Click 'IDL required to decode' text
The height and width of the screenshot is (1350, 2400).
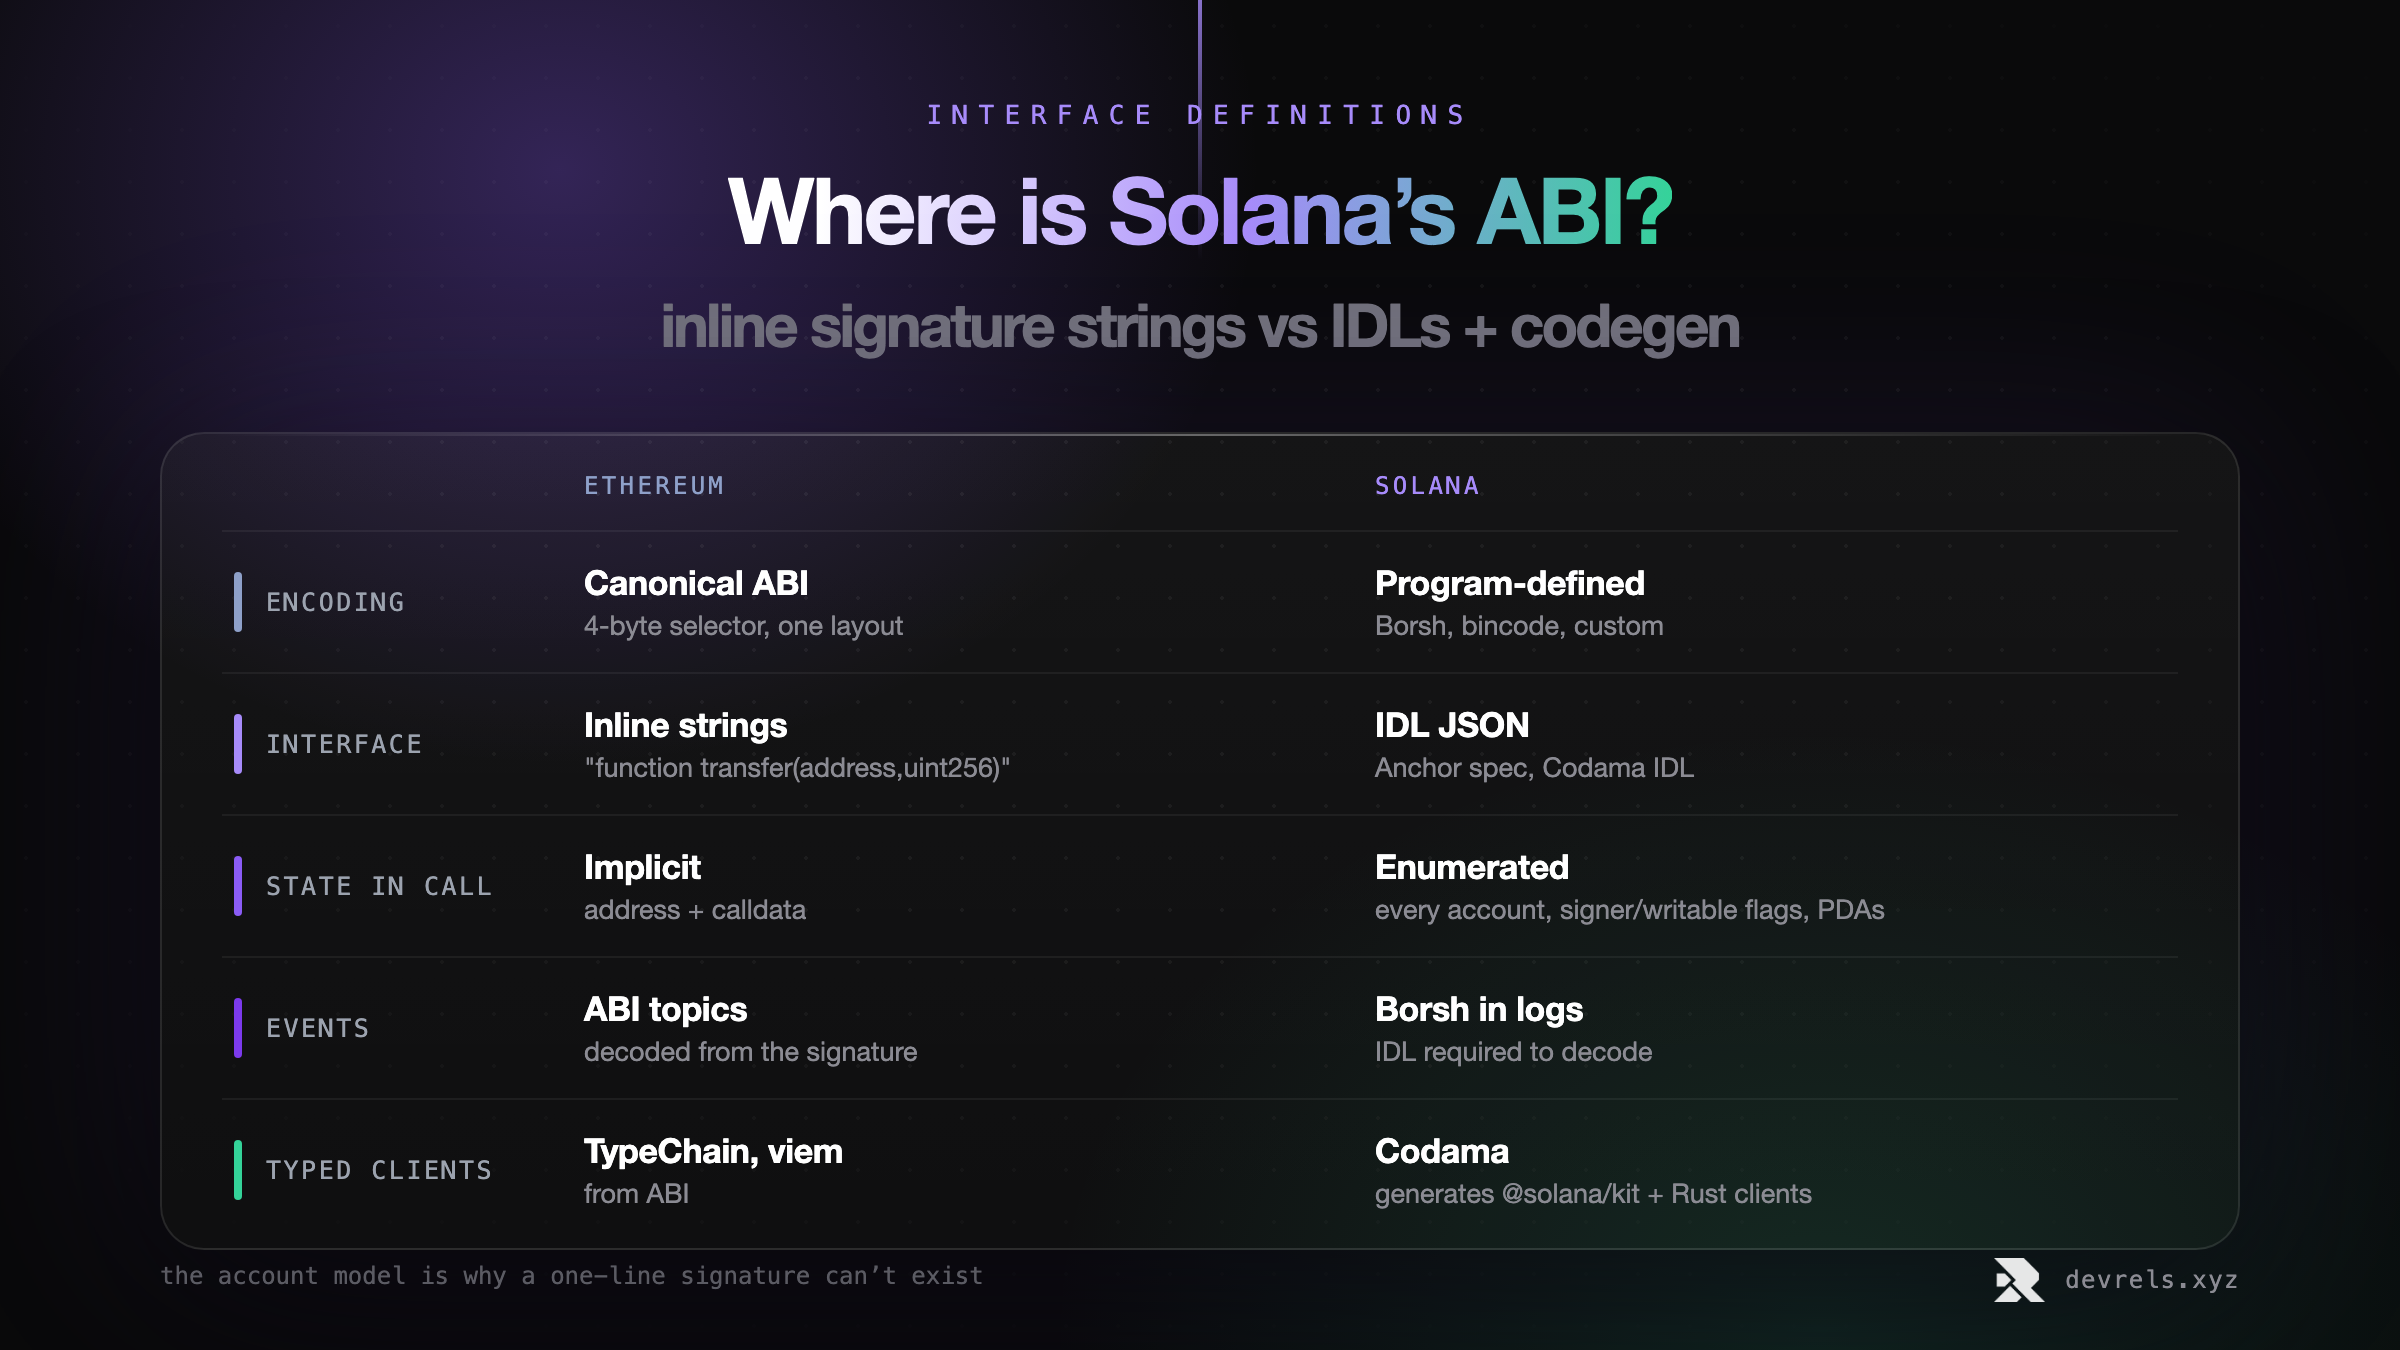1513,1052
